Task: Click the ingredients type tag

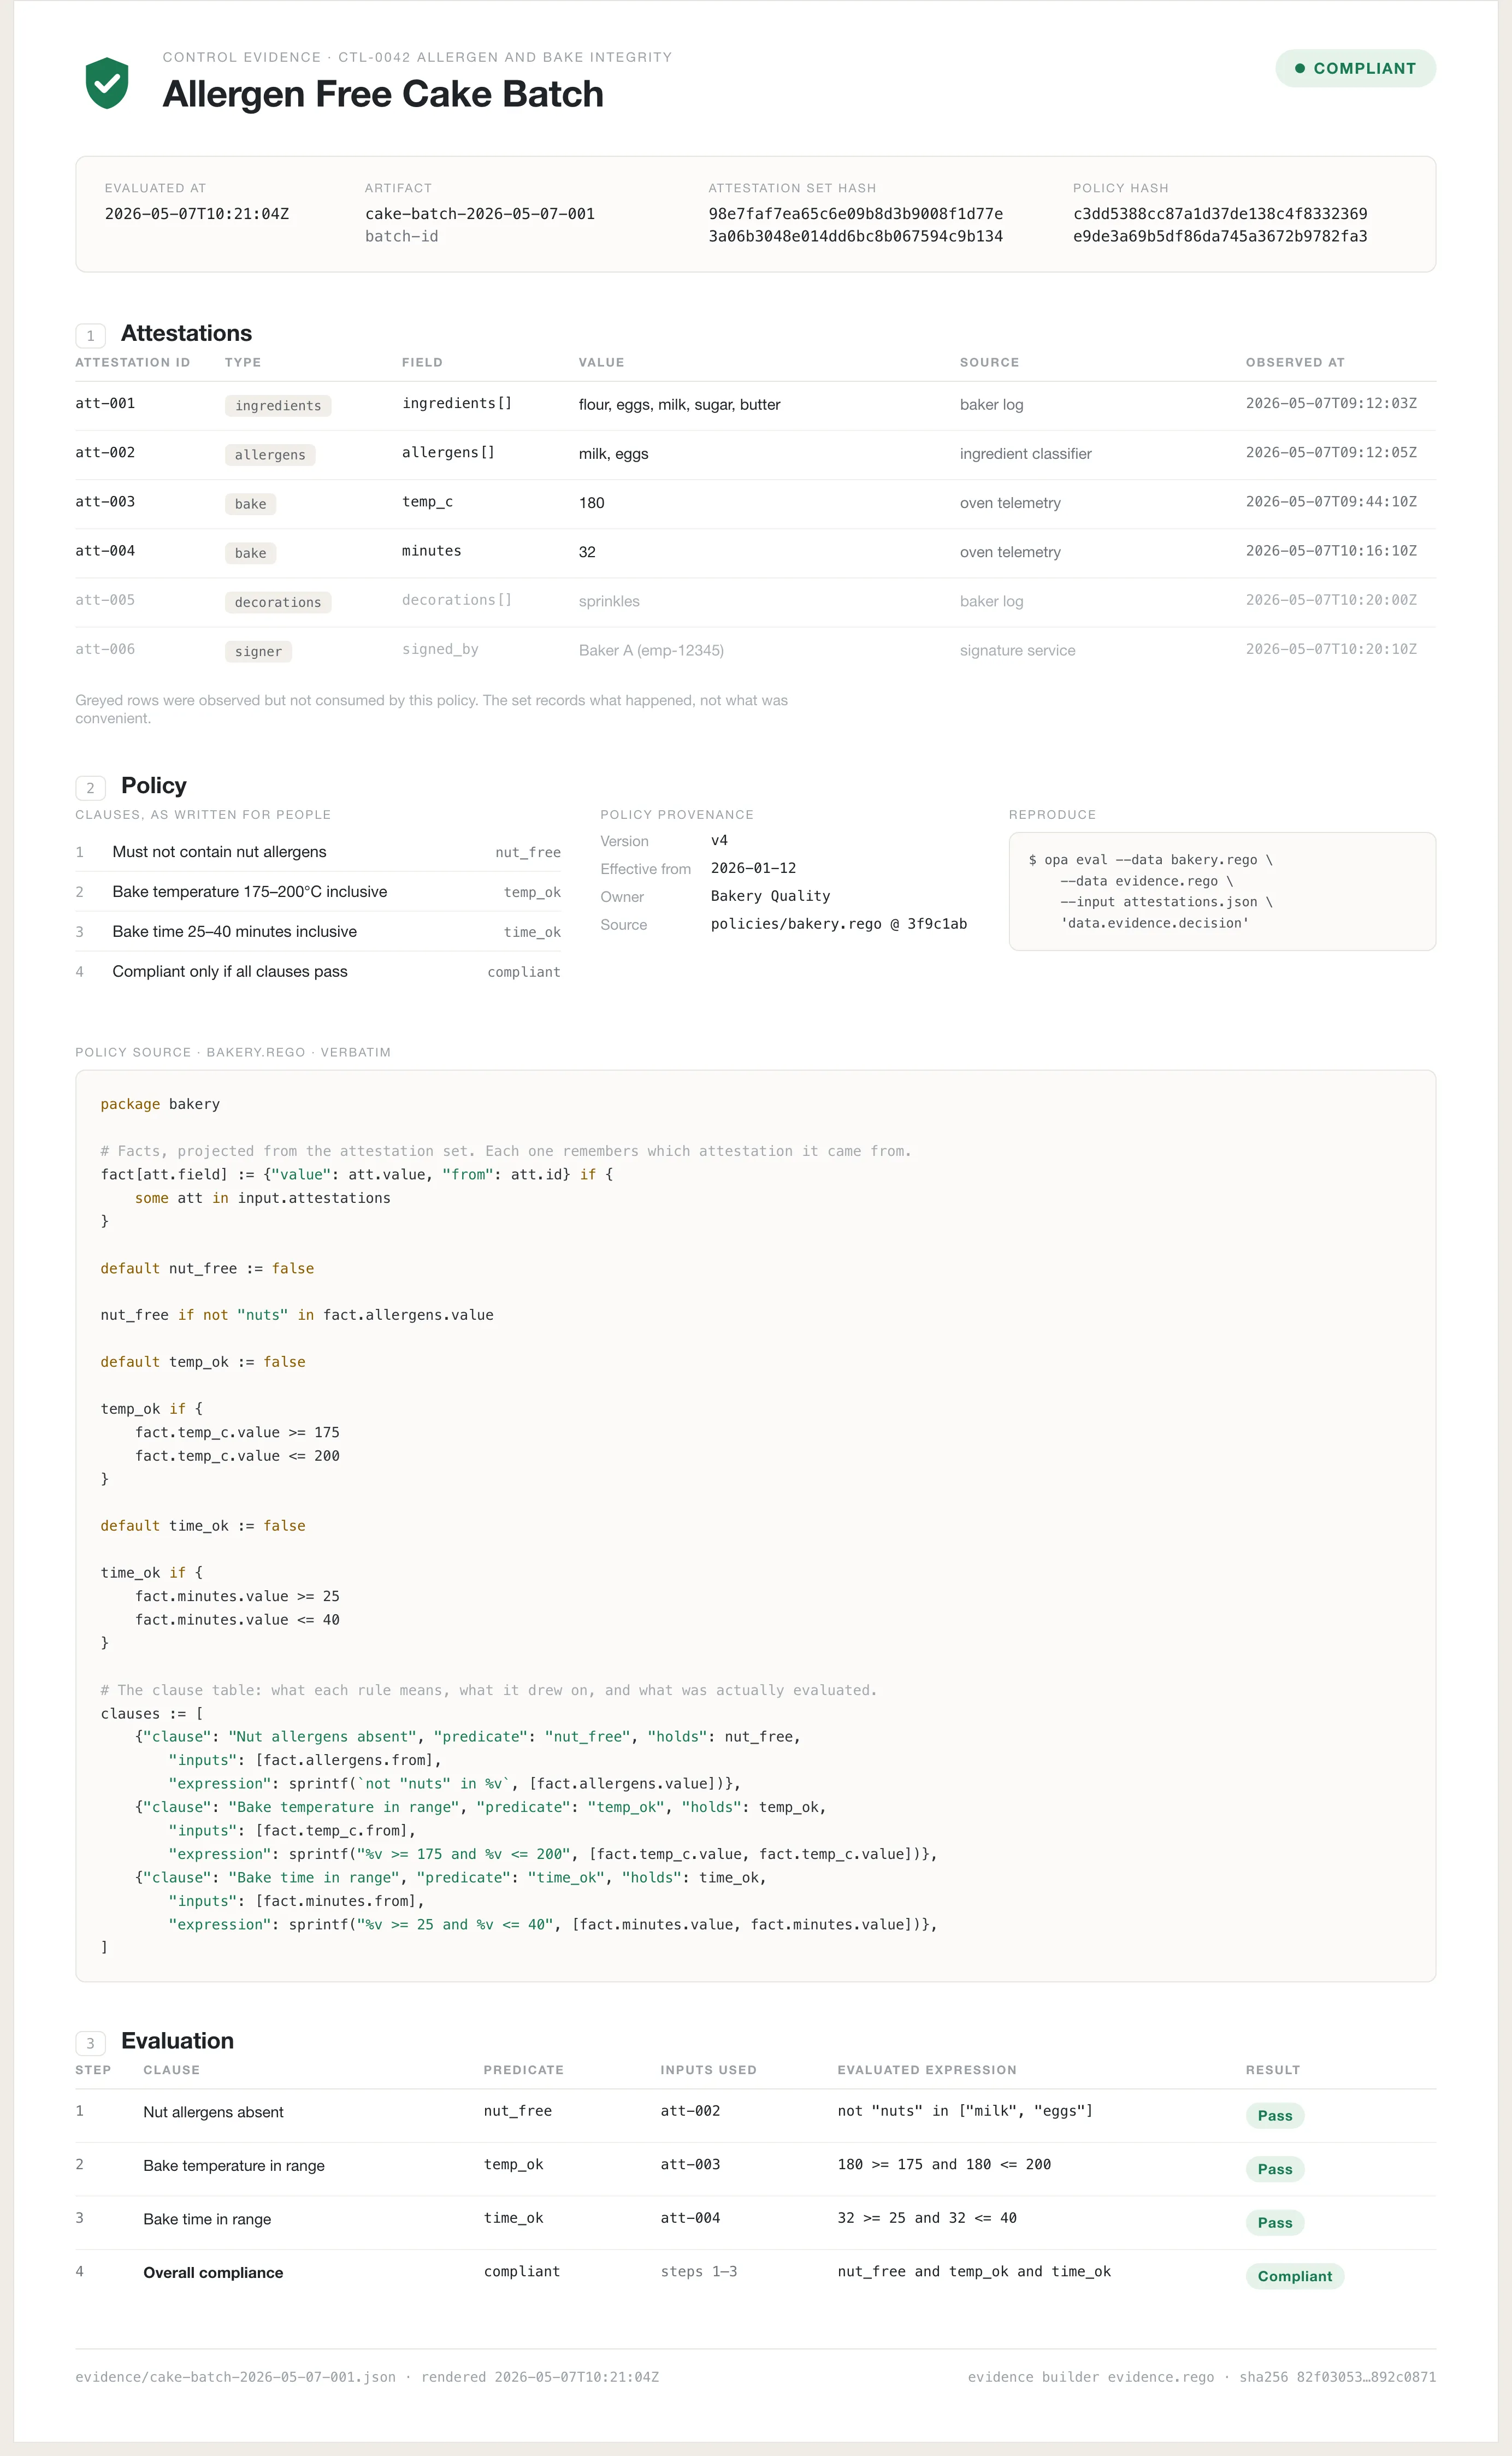Action: click(x=278, y=405)
